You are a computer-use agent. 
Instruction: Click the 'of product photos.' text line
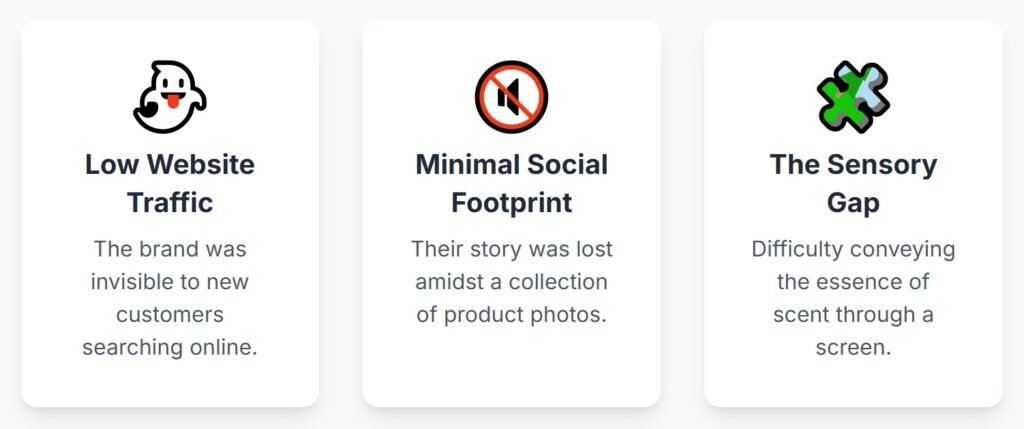pos(511,315)
